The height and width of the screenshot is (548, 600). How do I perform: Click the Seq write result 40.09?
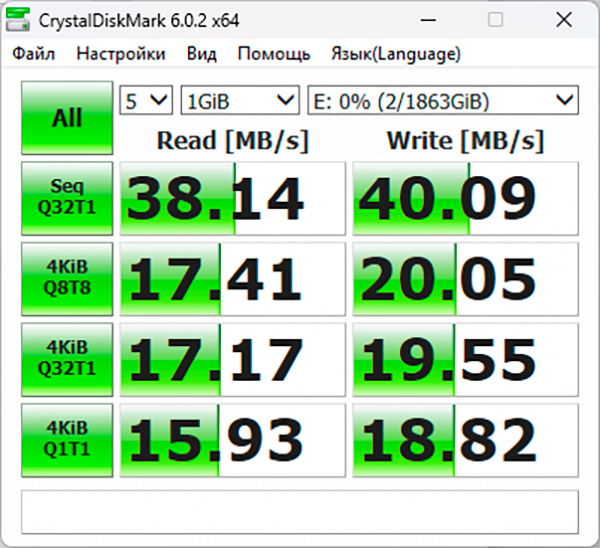[x=466, y=198]
